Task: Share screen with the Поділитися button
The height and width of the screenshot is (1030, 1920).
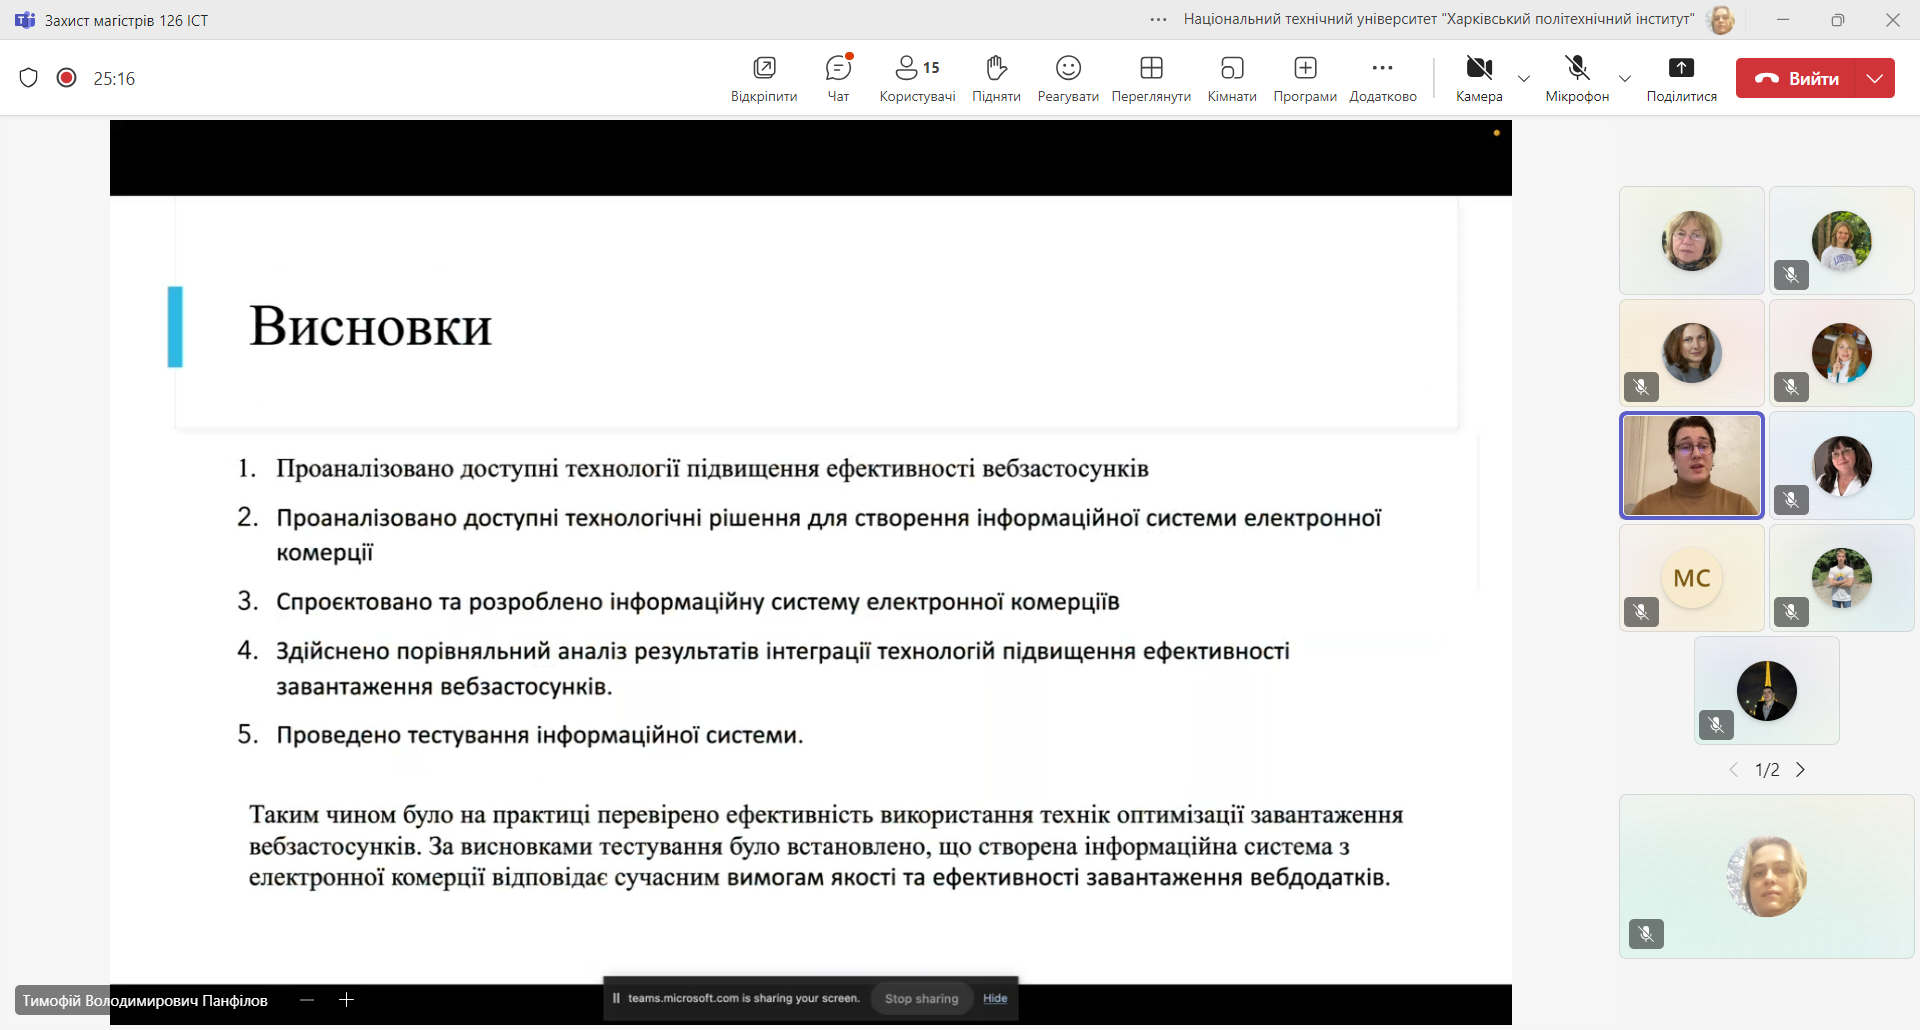Action: [x=1682, y=78]
